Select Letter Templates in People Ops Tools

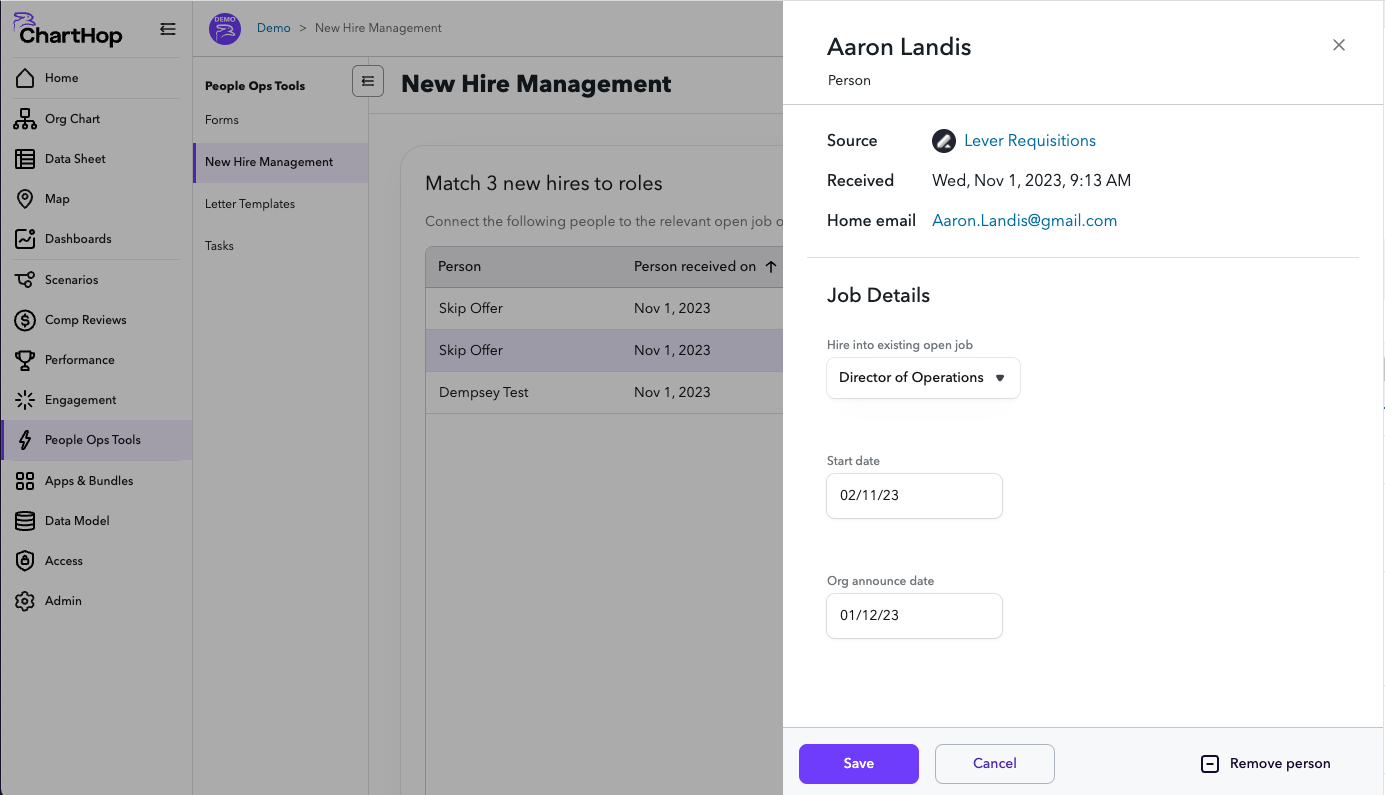click(249, 203)
